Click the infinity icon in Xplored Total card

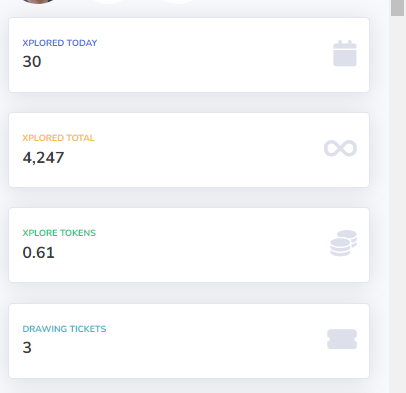tap(340, 148)
